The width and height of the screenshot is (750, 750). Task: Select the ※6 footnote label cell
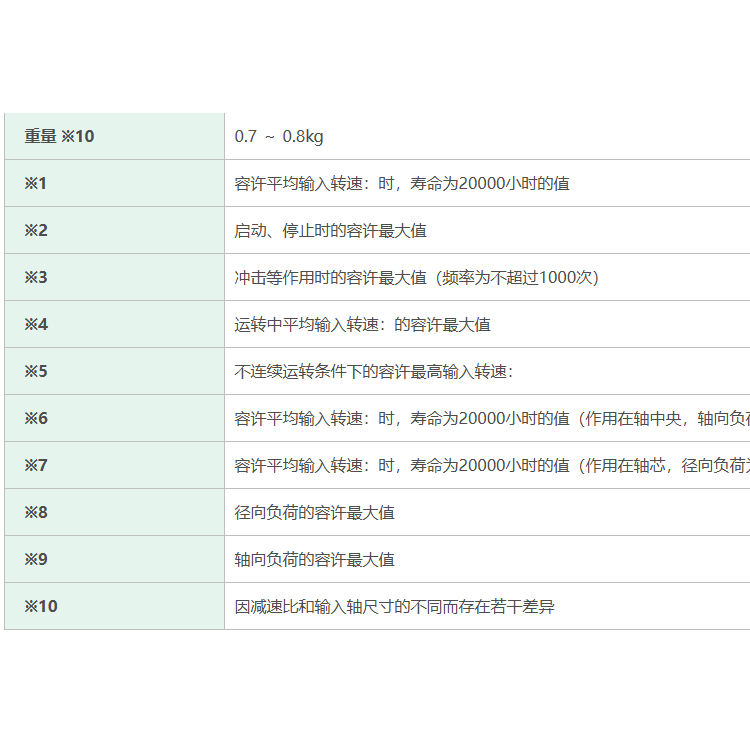pos(36,418)
